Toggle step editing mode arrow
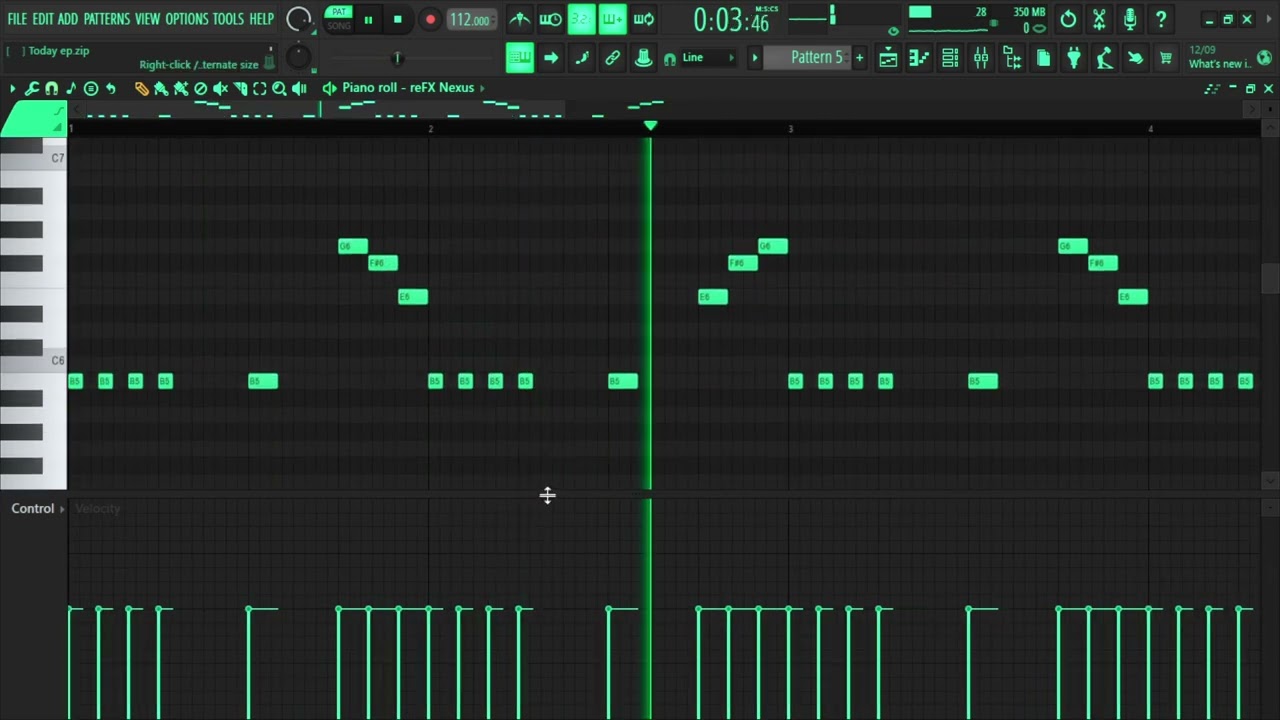 point(551,58)
